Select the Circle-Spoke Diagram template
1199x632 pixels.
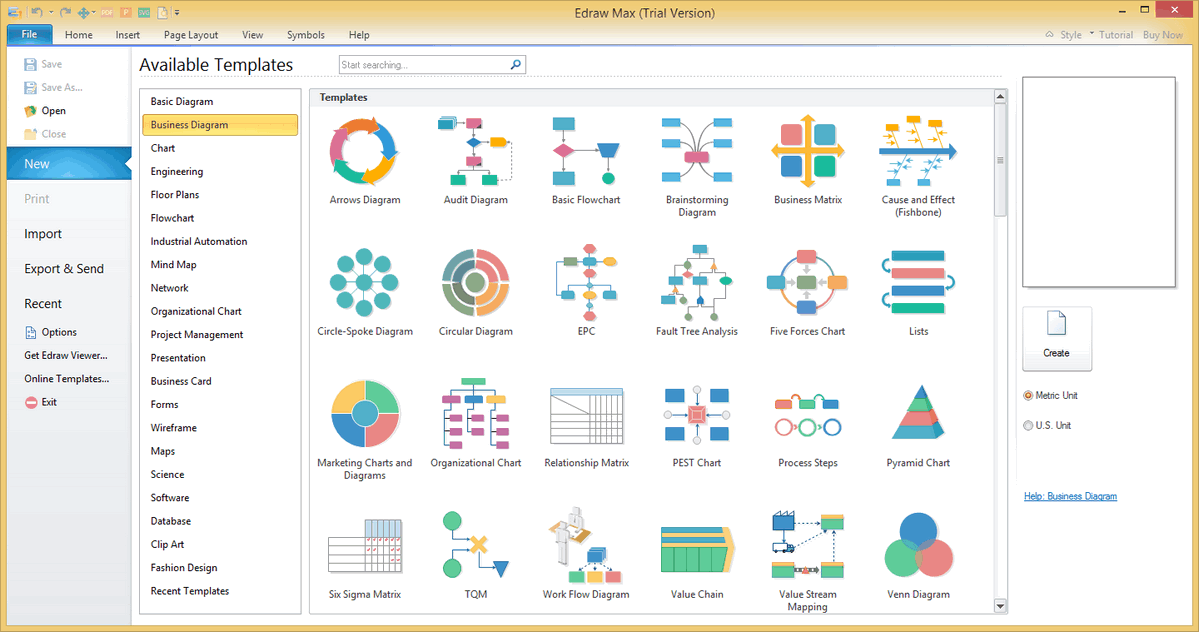click(x=365, y=292)
